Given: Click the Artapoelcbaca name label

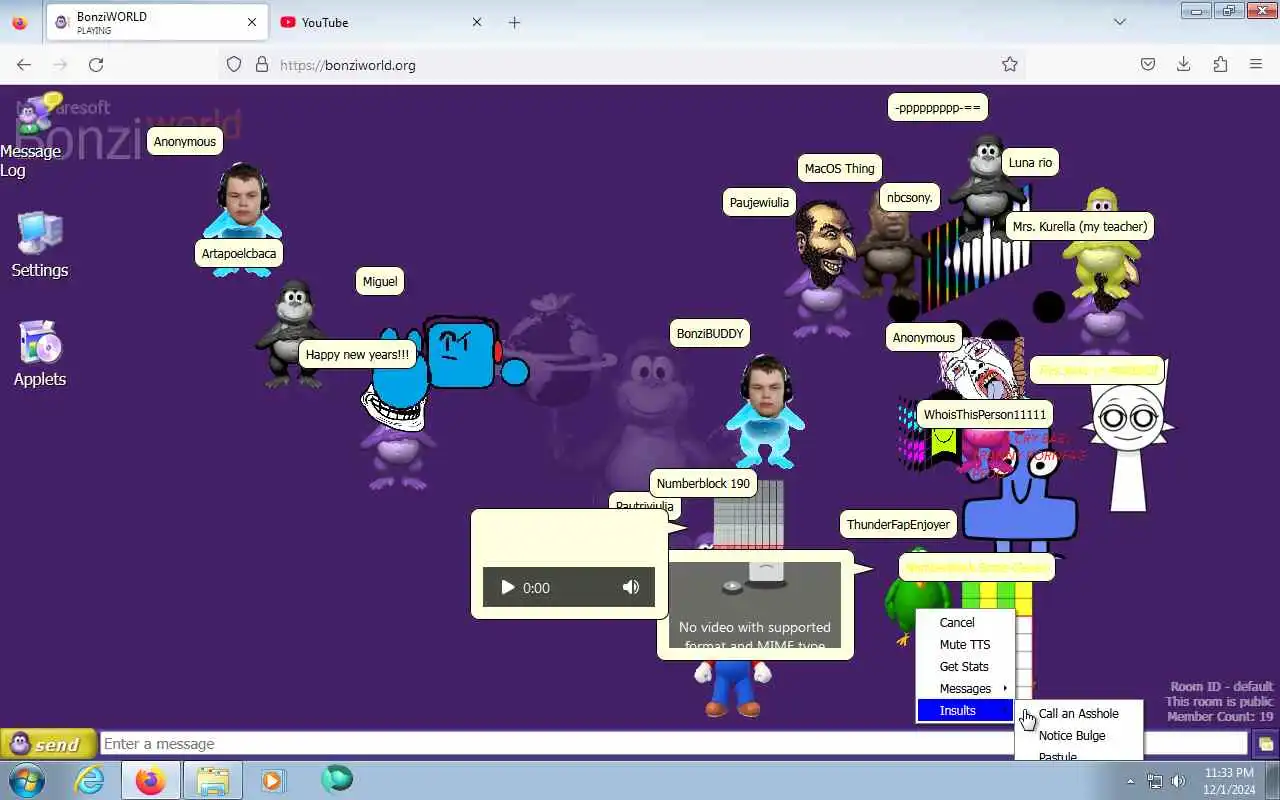Looking at the screenshot, I should coord(238,253).
